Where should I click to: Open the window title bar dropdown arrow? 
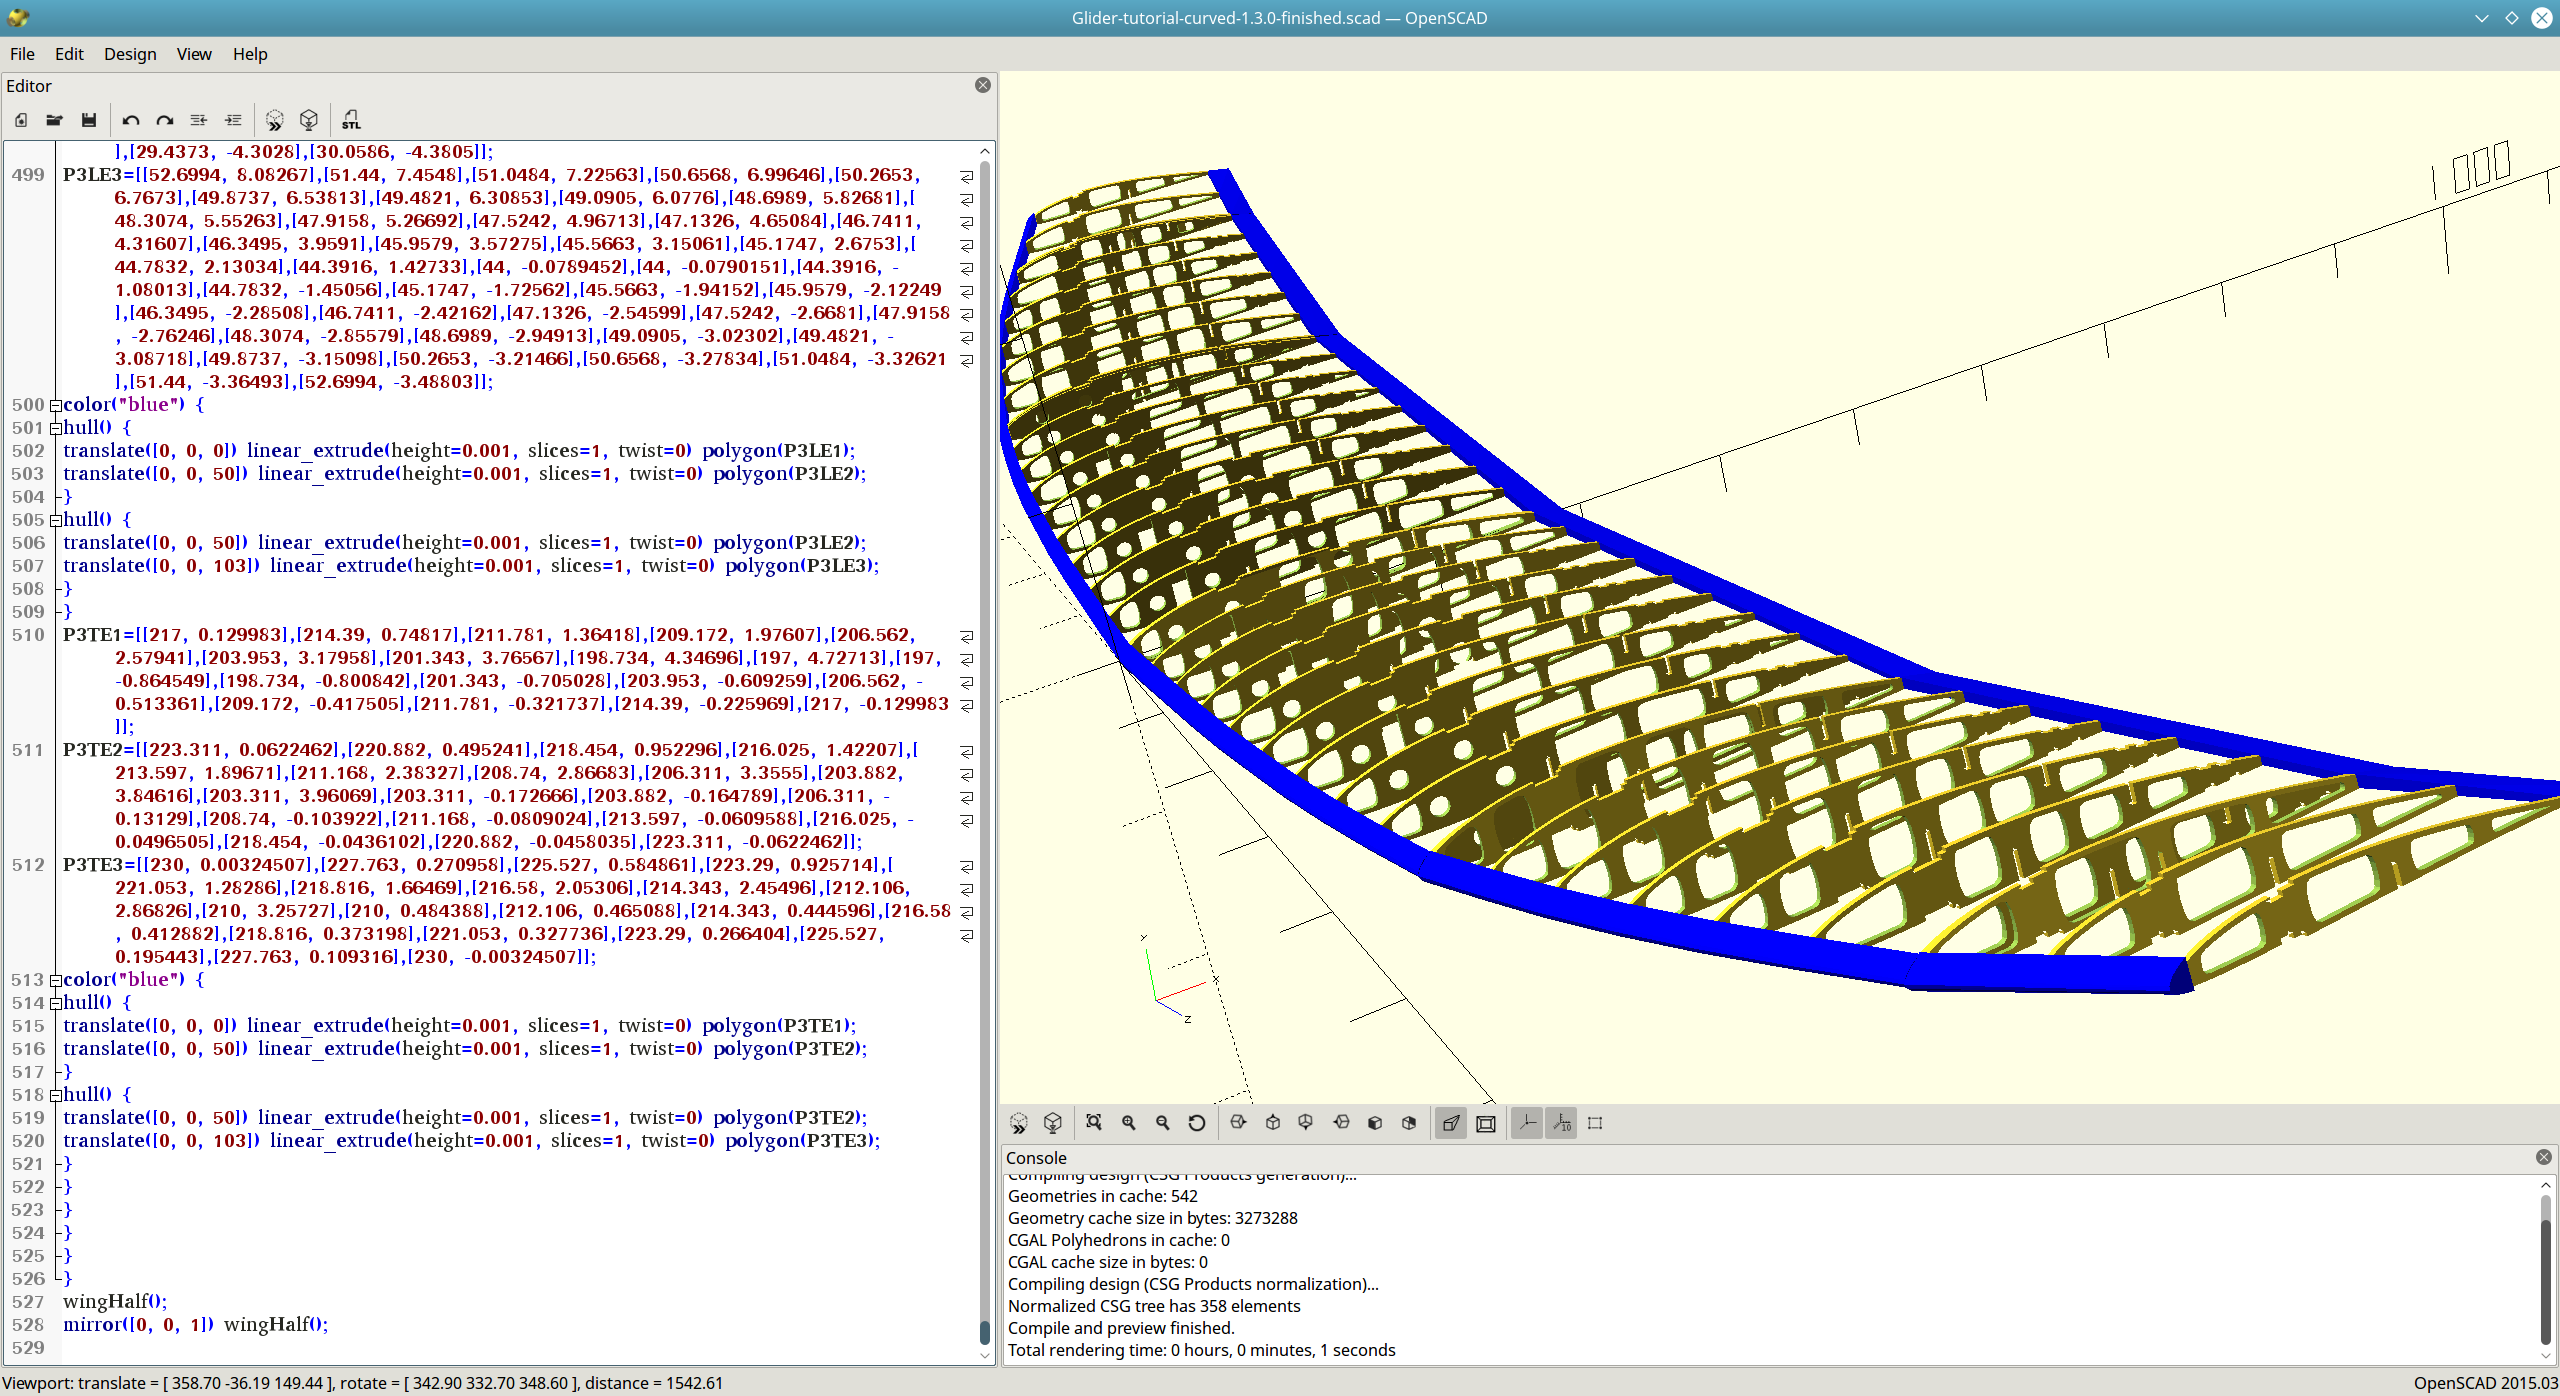pos(2483,17)
